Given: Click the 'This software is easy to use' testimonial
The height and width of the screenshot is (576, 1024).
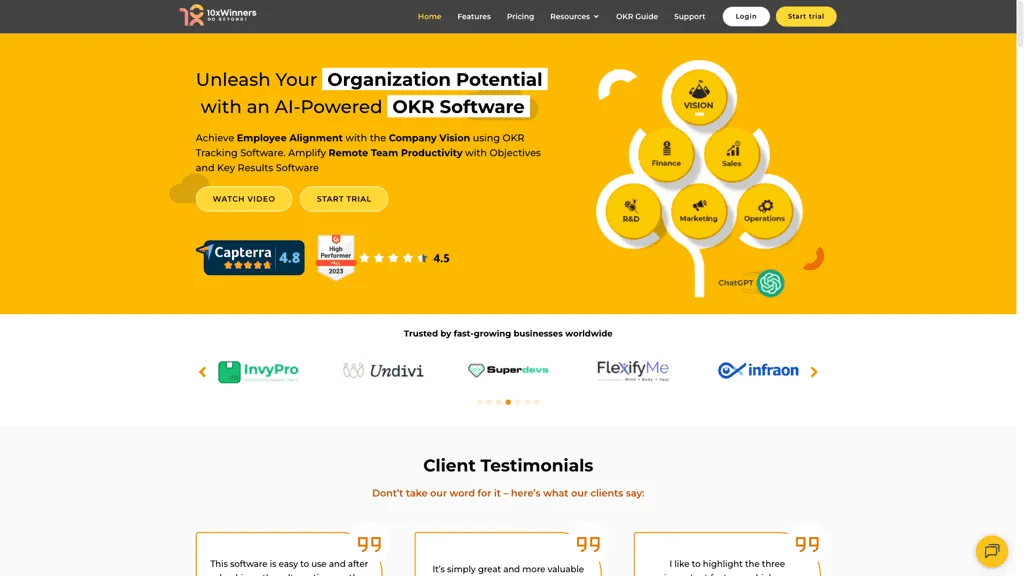Looking at the screenshot, I should (289, 554).
